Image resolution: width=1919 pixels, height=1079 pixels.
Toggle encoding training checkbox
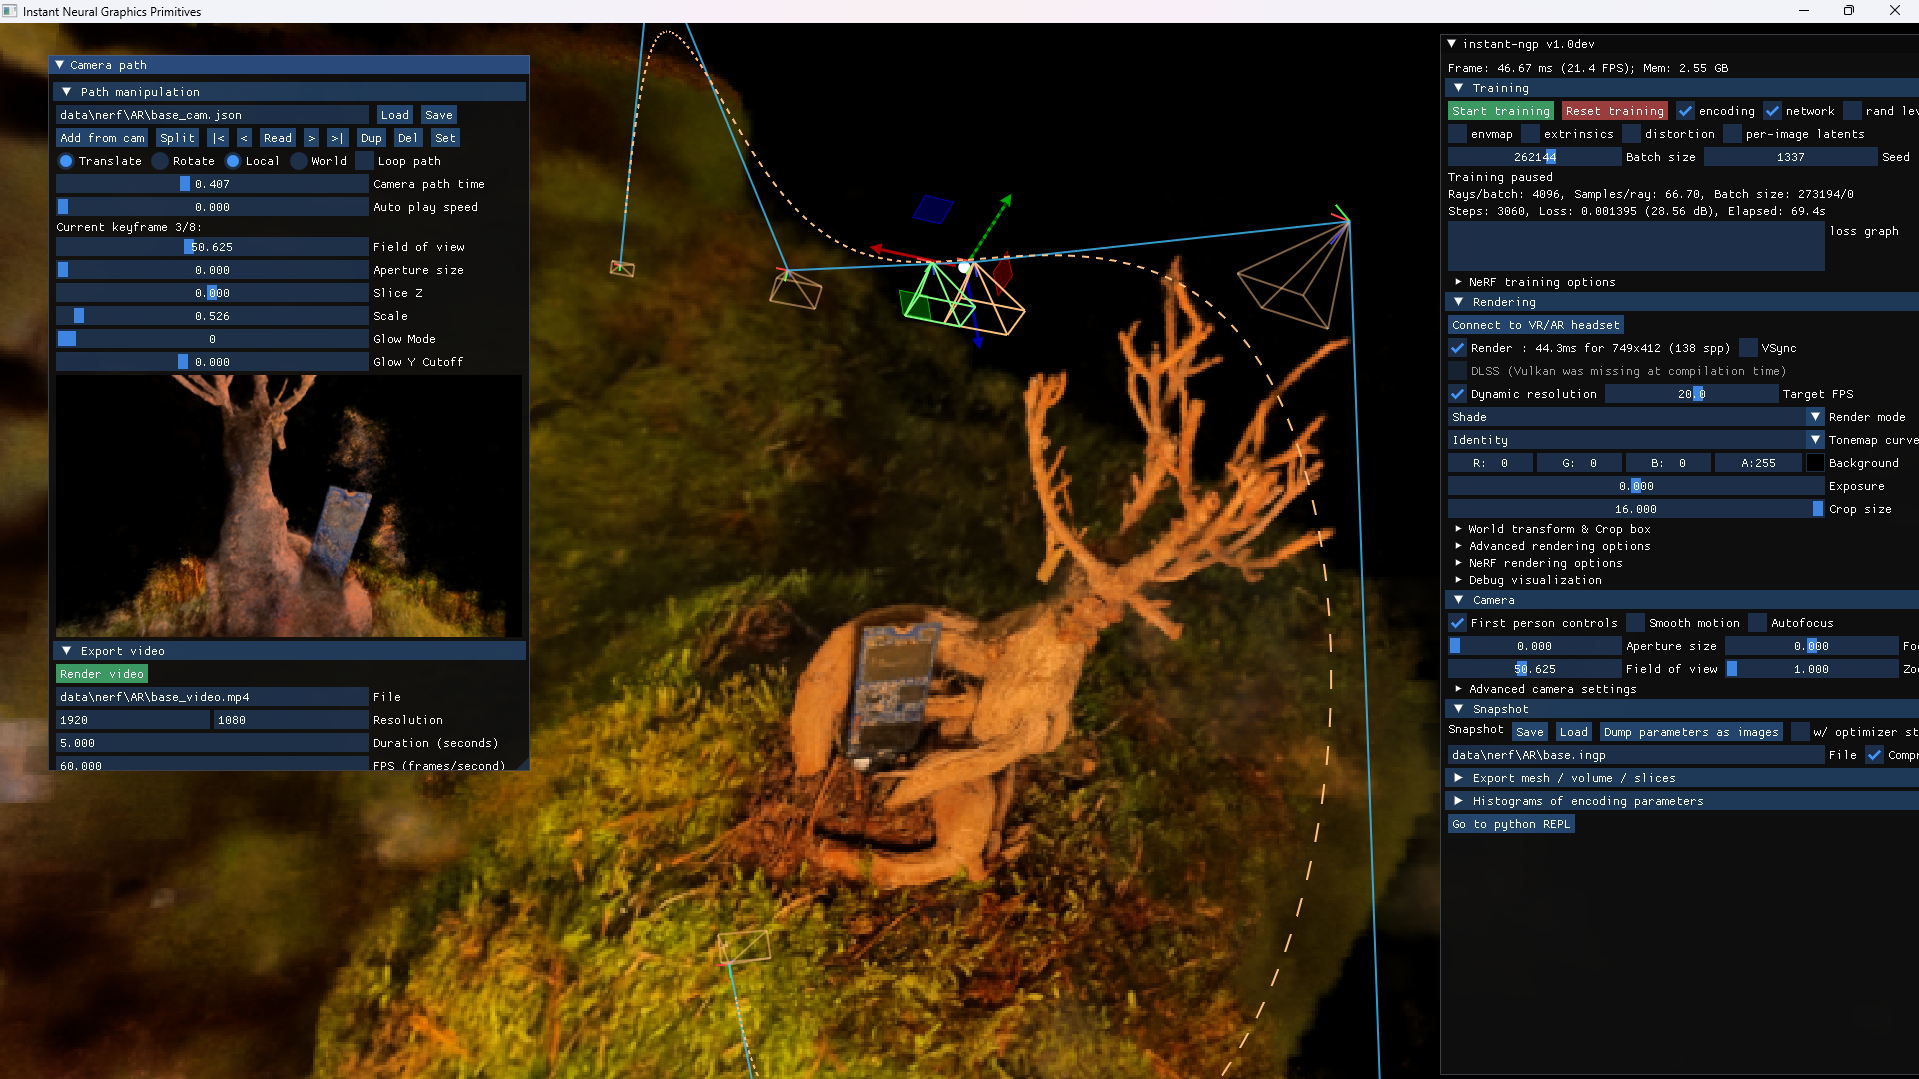[1686, 111]
